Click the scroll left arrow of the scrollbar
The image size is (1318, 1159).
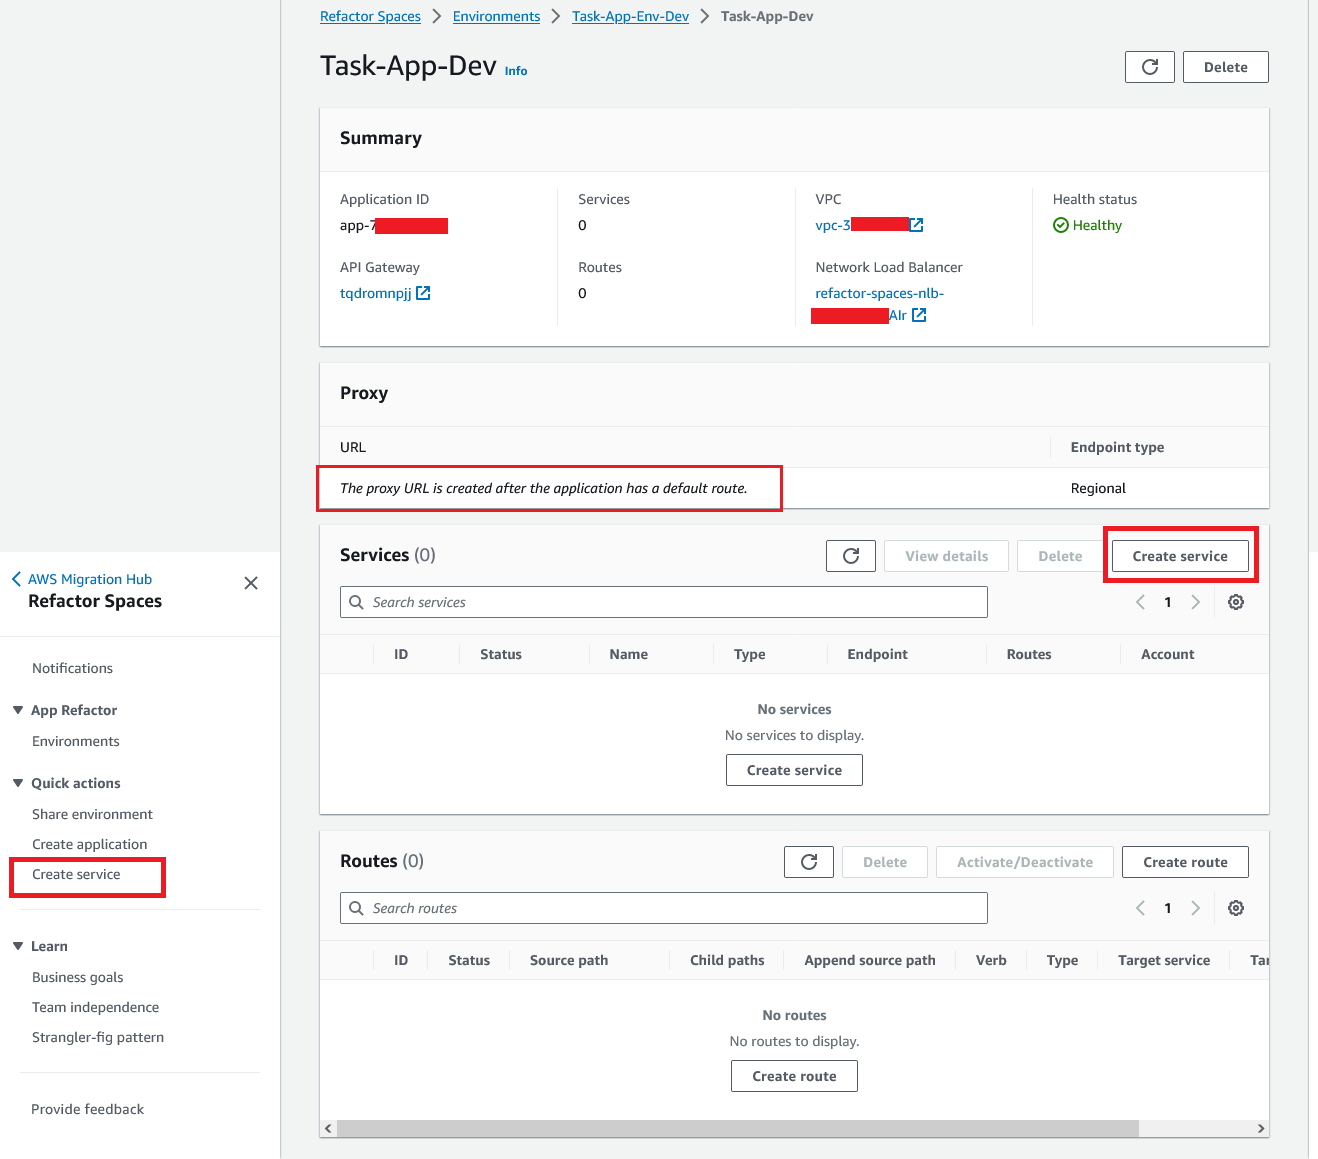point(328,1128)
